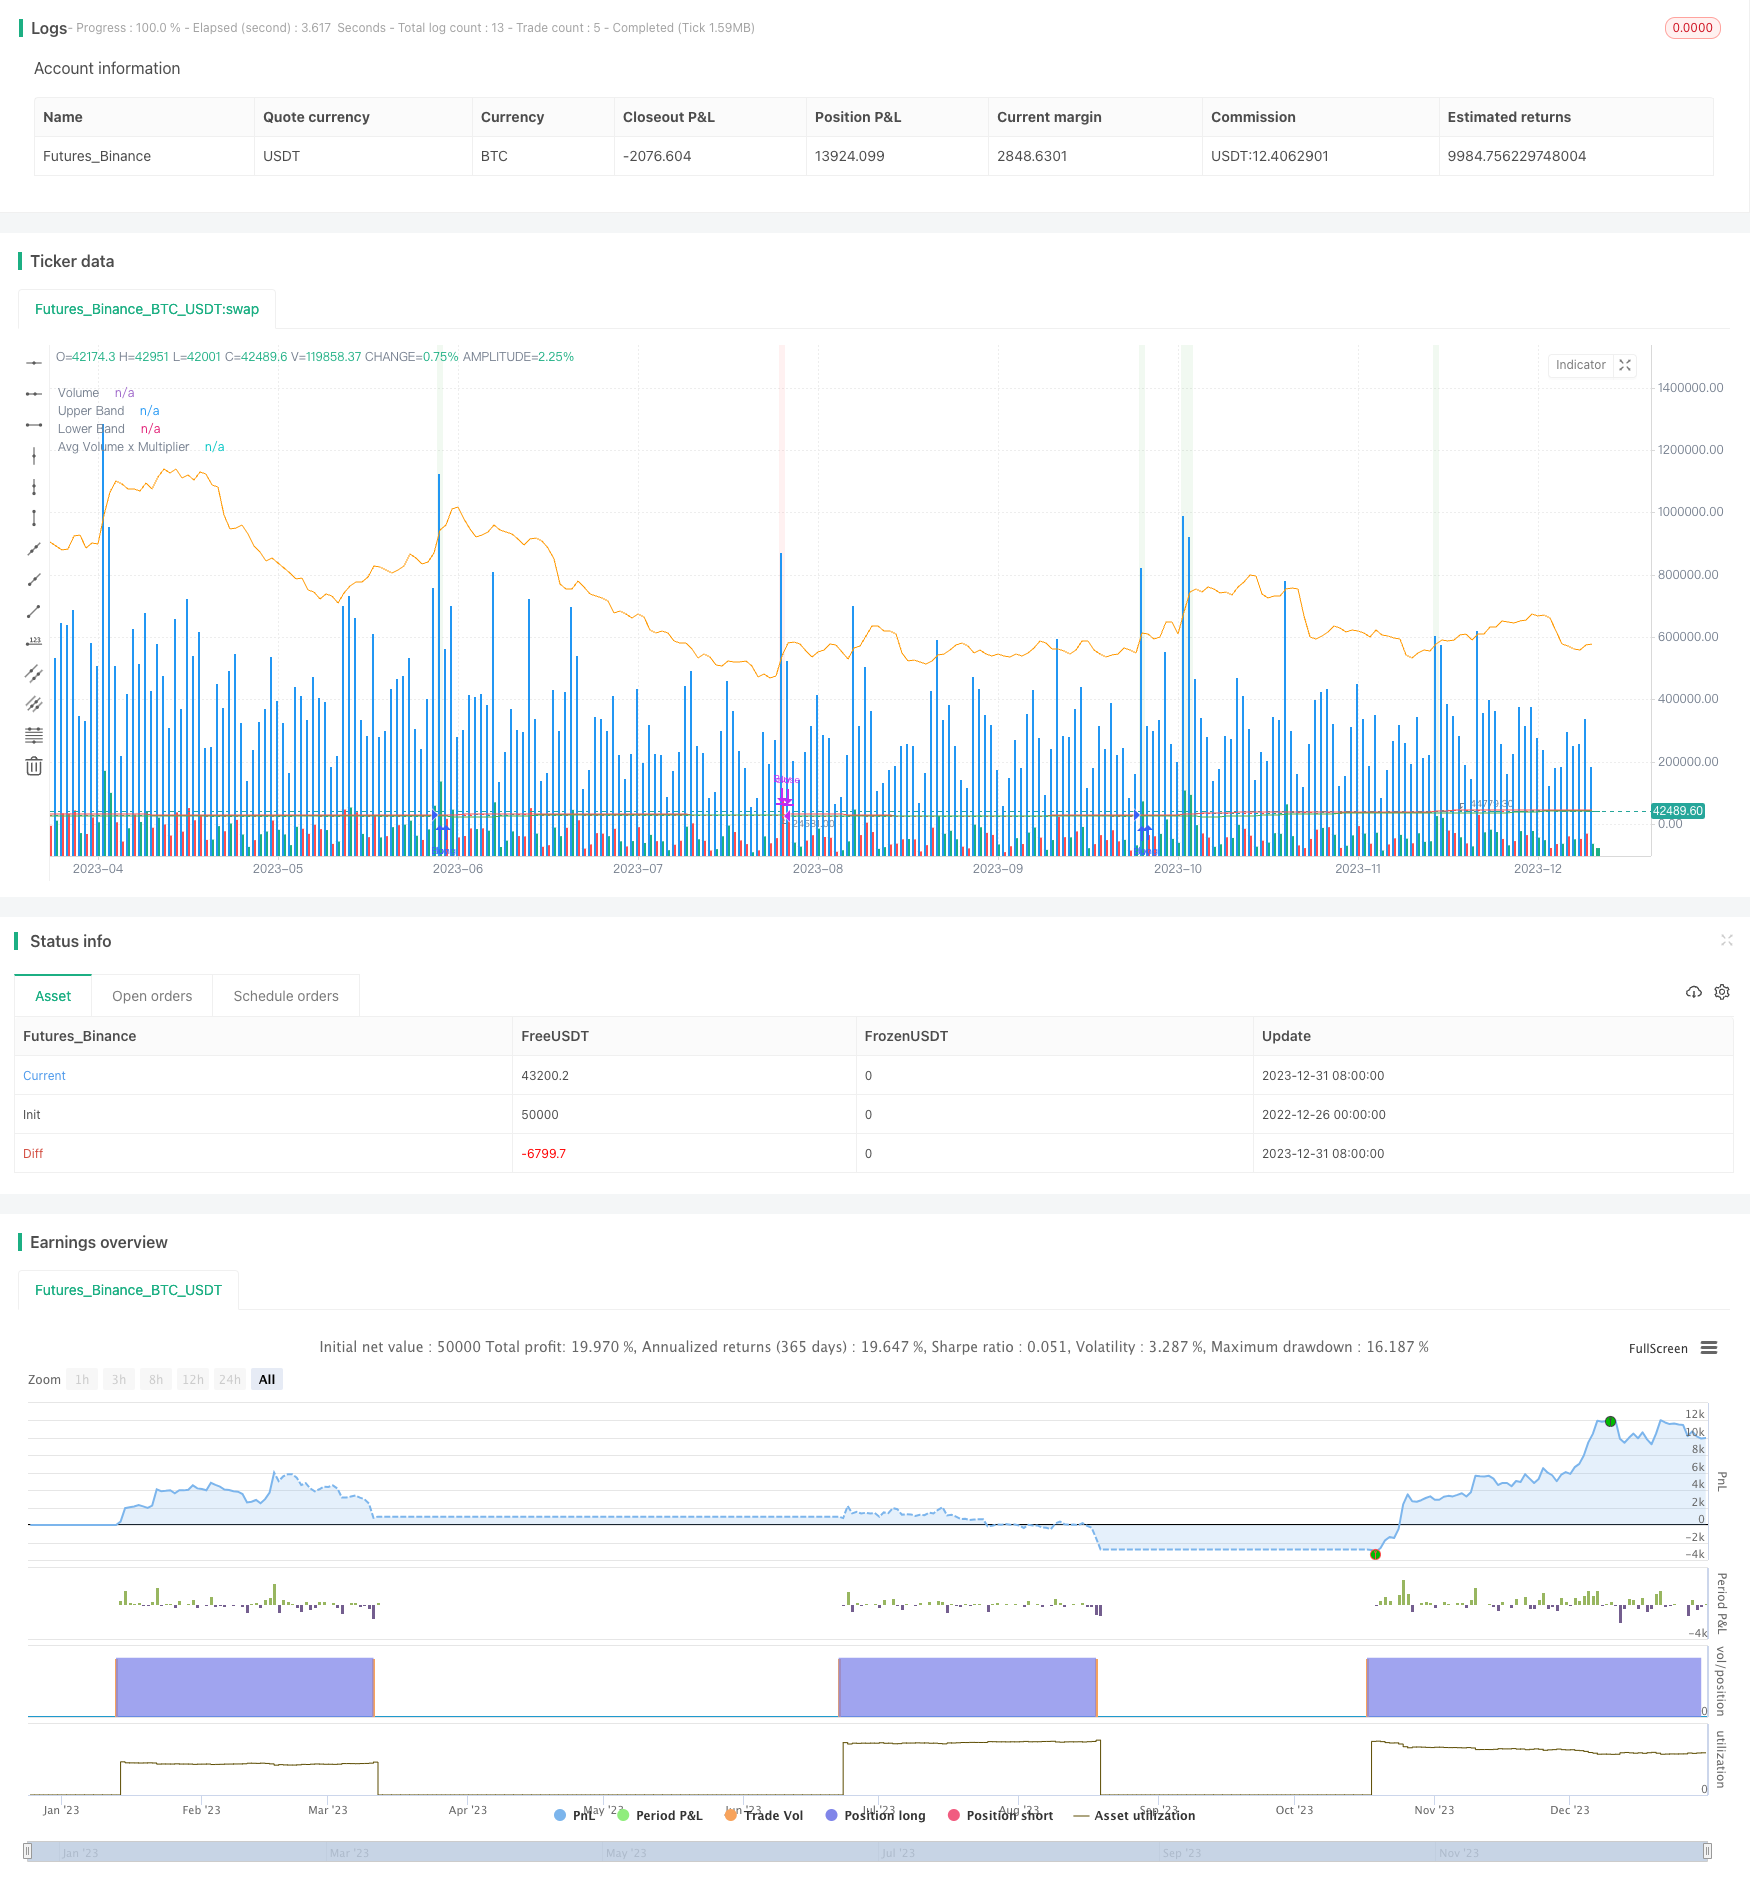Image resolution: width=1750 pixels, height=1891 pixels.
Task: Set chart zoom to All
Action: pos(267,1379)
